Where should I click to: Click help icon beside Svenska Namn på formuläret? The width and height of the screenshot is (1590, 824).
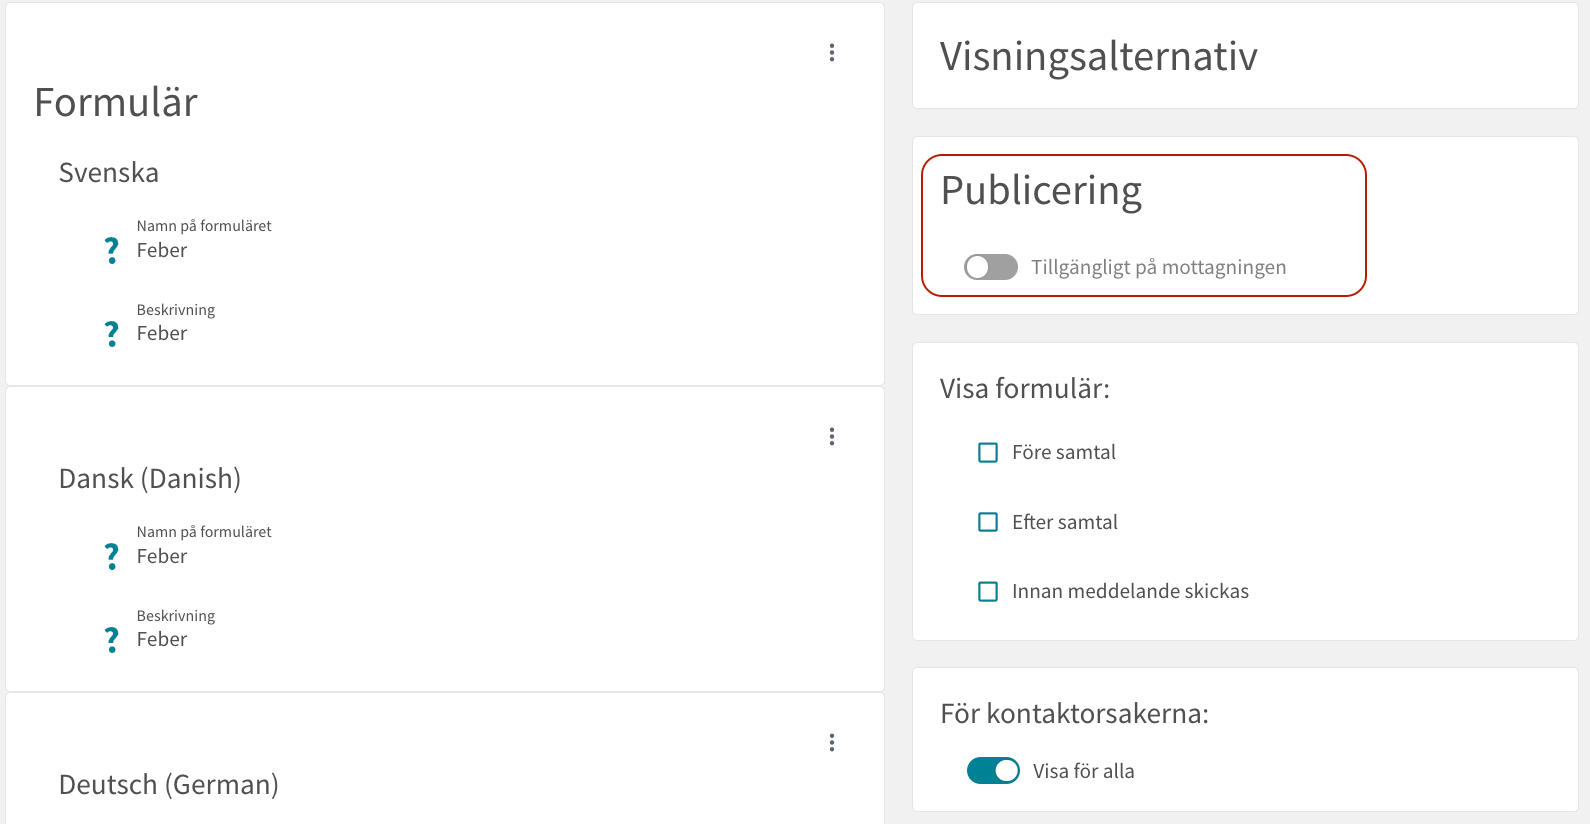112,250
